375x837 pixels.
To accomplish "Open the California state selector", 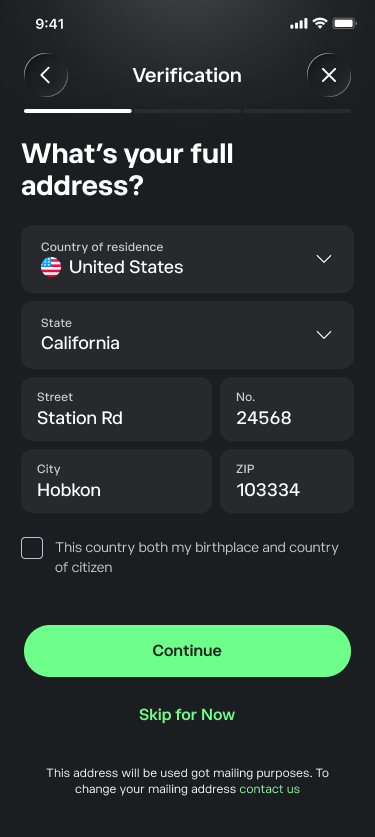I will [x=187, y=335].
